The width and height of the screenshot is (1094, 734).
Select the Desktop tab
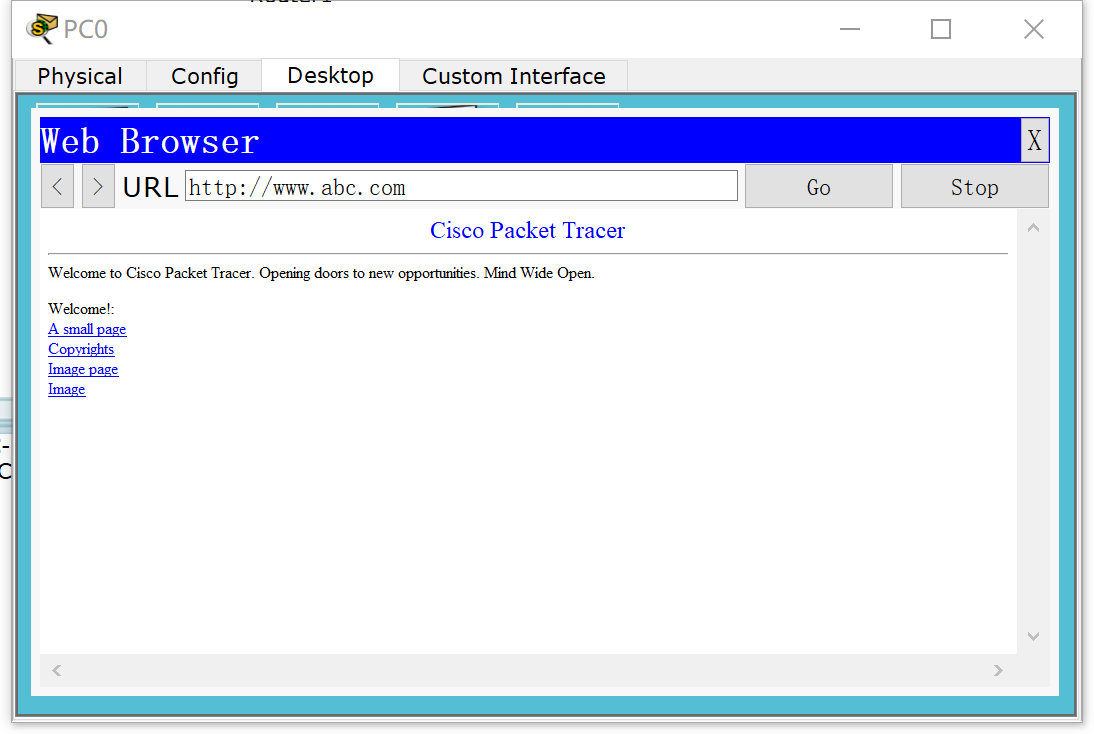[331, 75]
